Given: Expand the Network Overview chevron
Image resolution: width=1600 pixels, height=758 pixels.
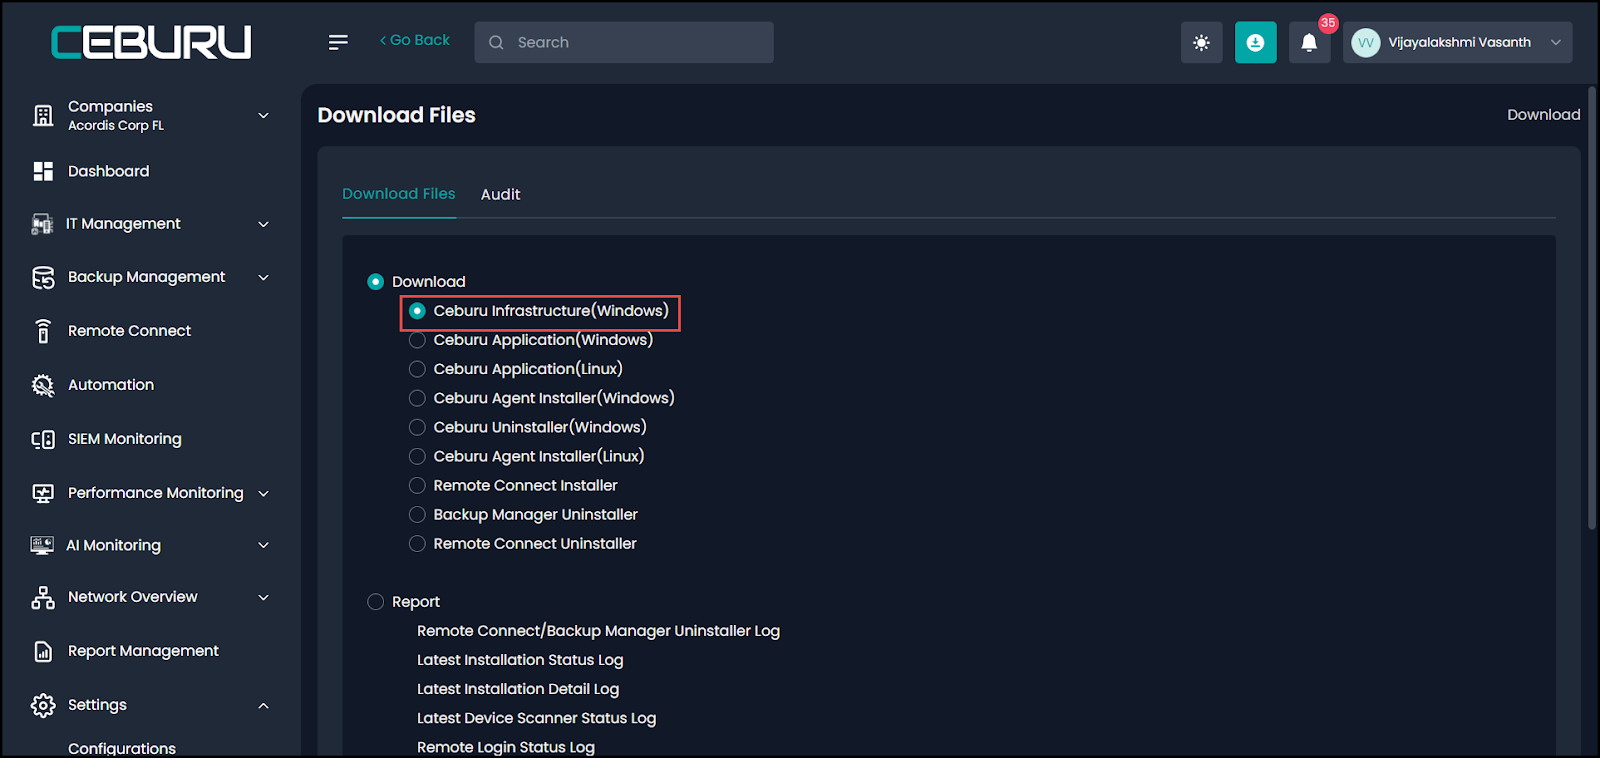Looking at the screenshot, I should [263, 597].
